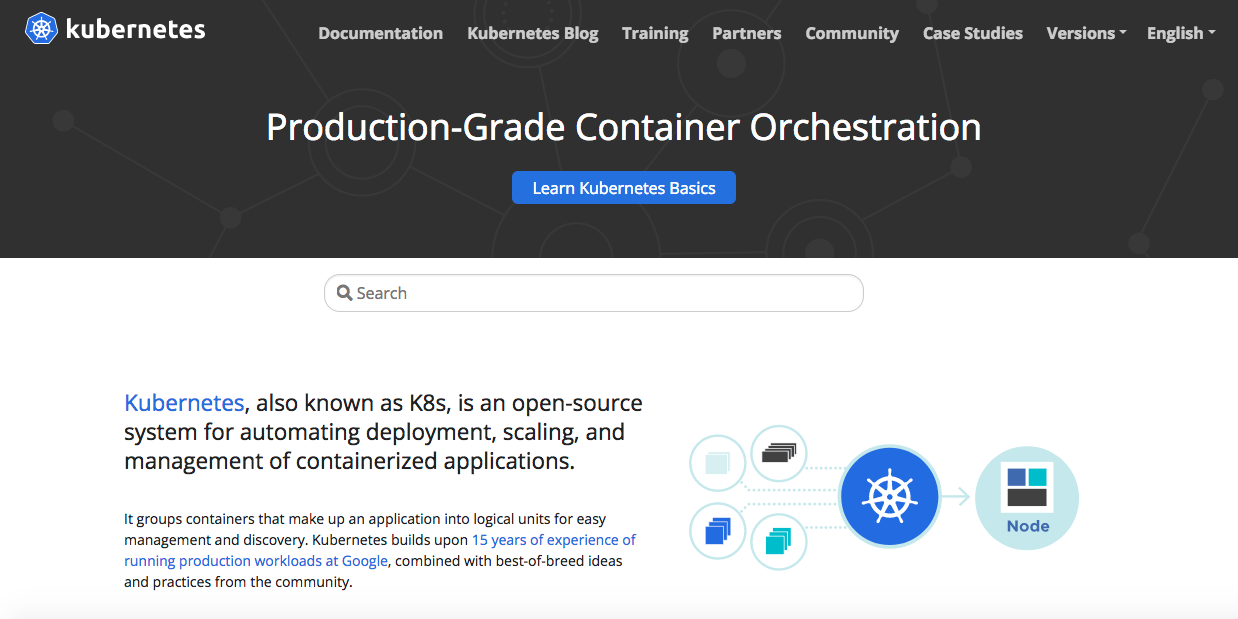Click the blue Kubernetes wheel diagram icon

pyautogui.click(x=889, y=497)
